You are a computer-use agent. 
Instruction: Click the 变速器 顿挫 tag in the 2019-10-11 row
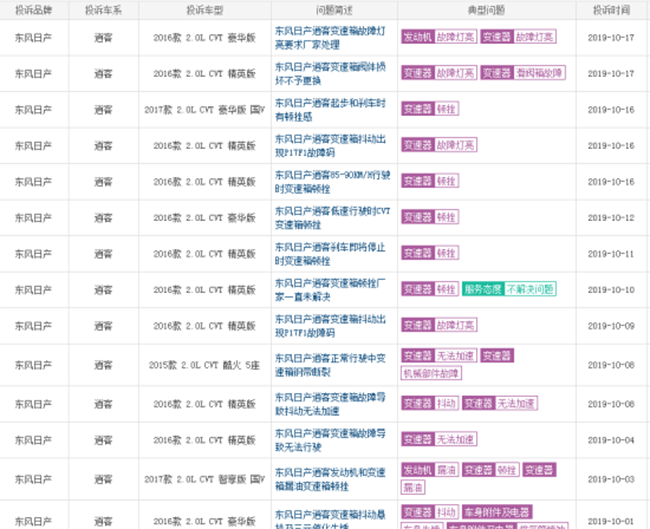point(430,253)
